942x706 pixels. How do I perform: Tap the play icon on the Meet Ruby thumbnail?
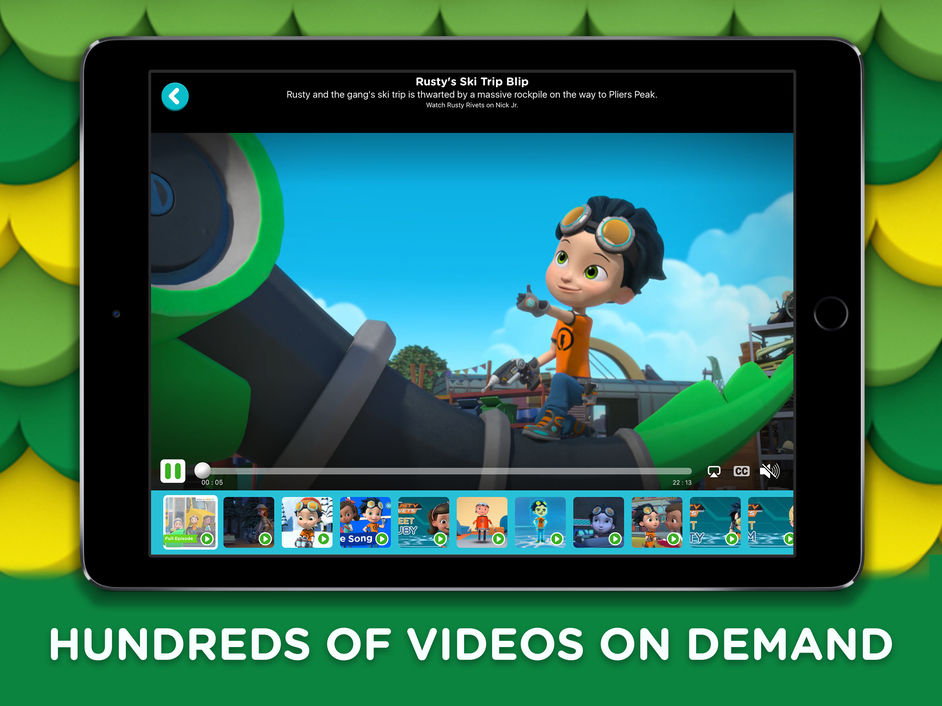[x=440, y=538]
